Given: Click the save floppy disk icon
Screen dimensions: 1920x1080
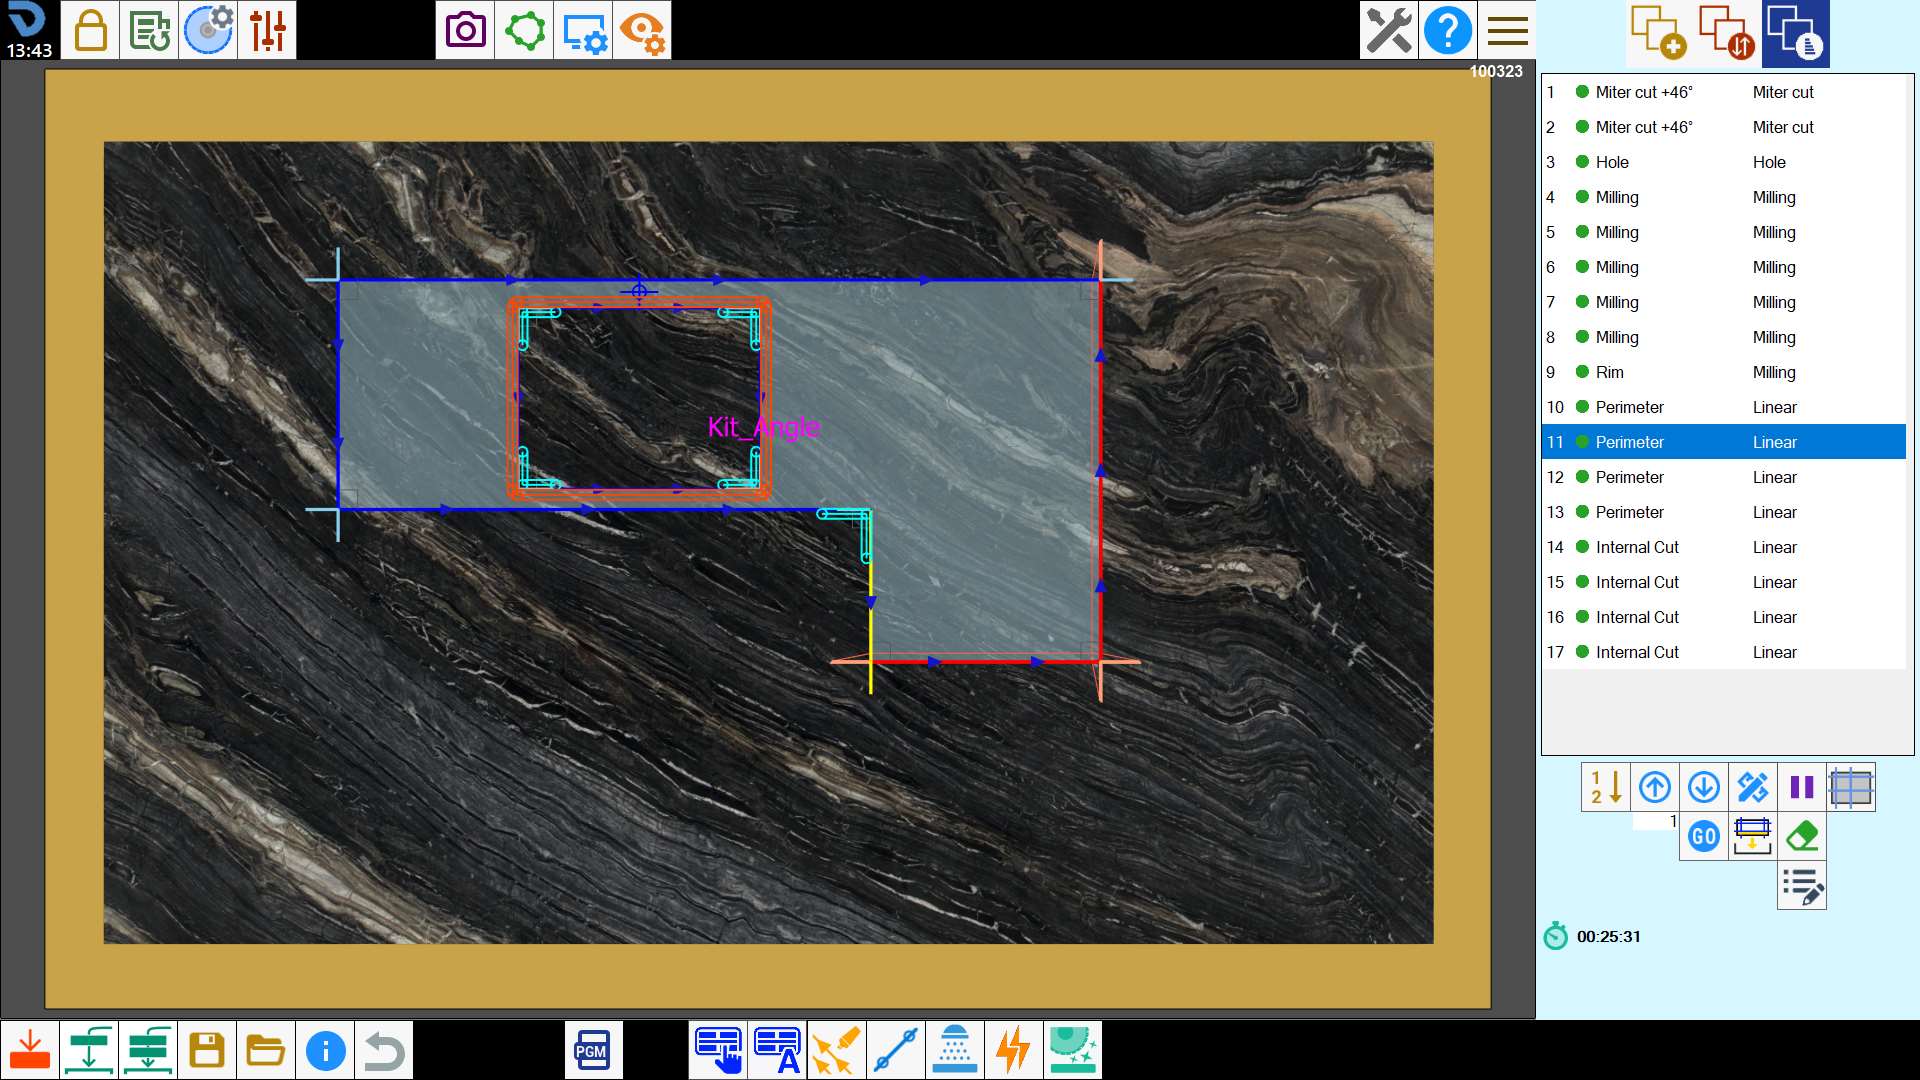Looking at the screenshot, I should [x=207, y=1050].
